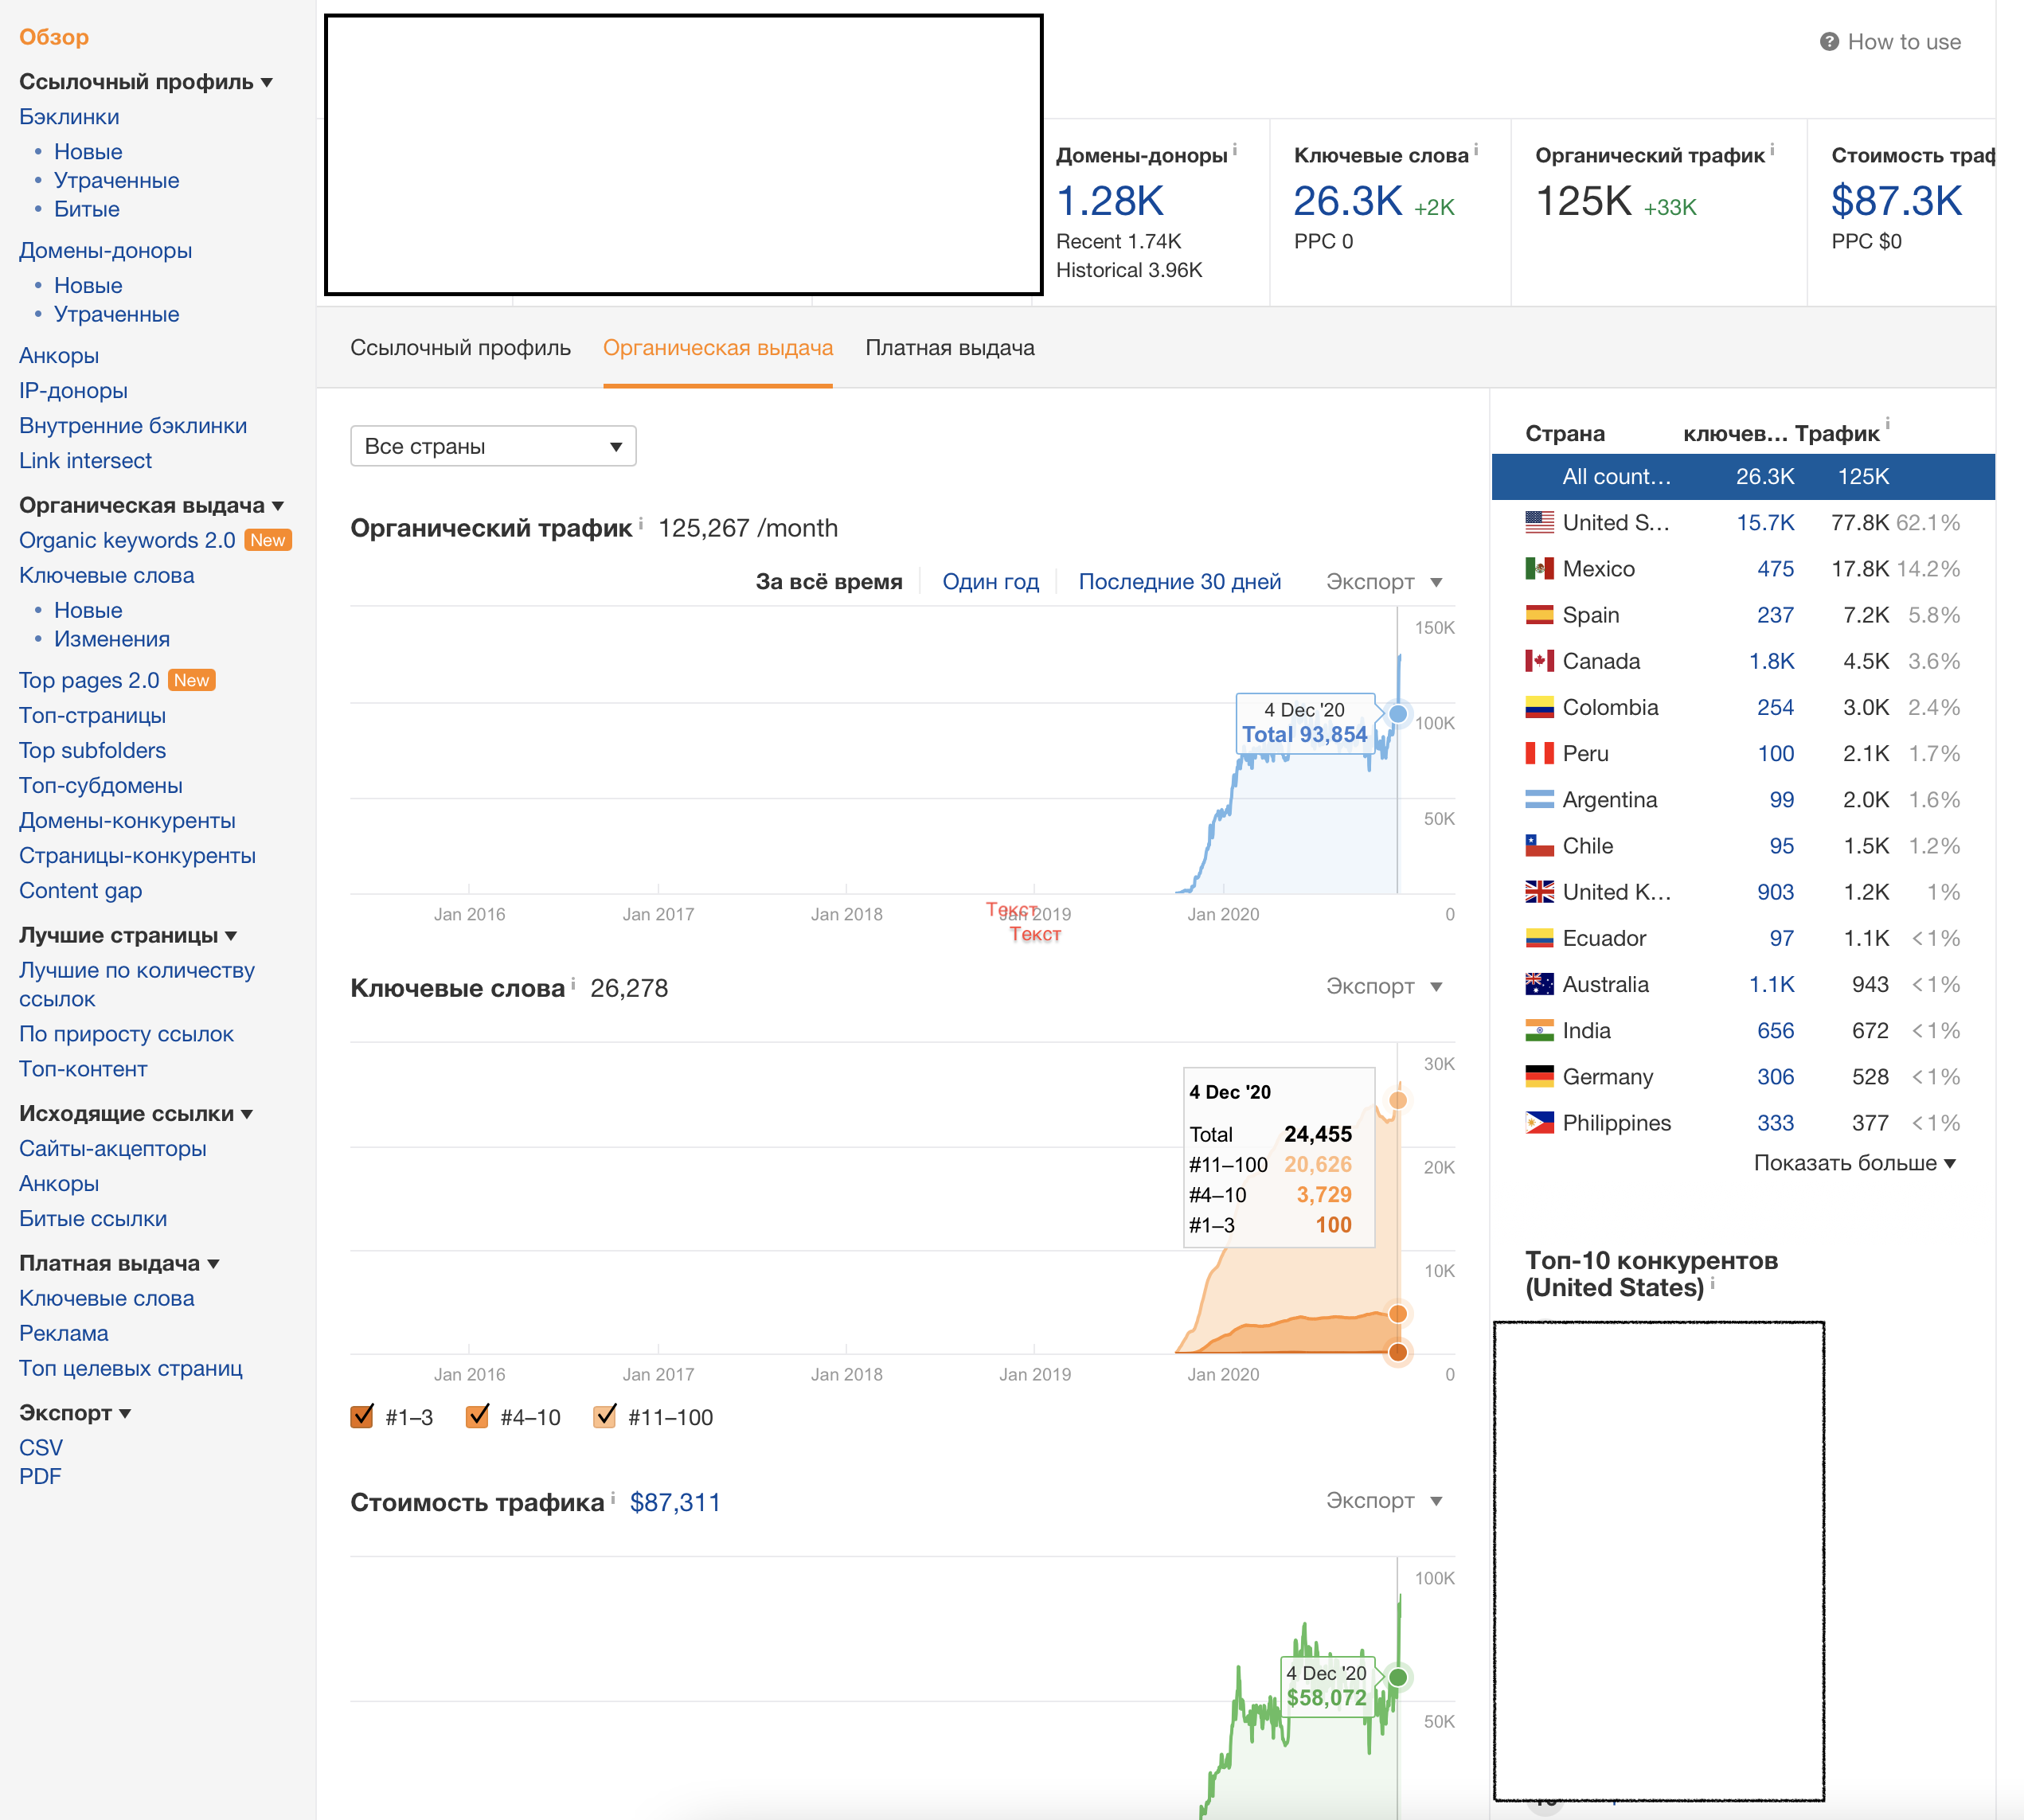This screenshot has width=2024, height=1820.
Task: Click the How to use question mark icon
Action: (1829, 42)
